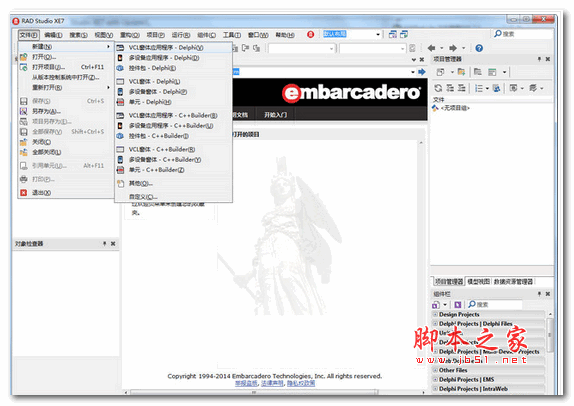This screenshot has width=574, height=406.
Task: Open the 编辑(E) menu
Action: [x=53, y=35]
